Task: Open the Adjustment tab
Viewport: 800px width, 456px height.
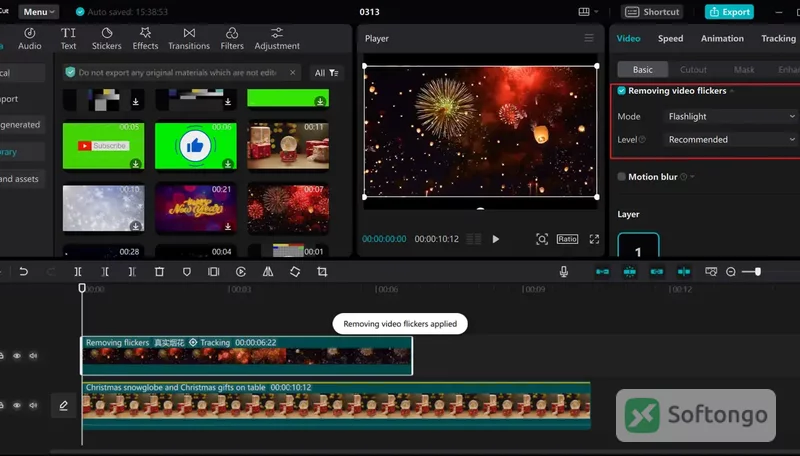Action: [x=277, y=39]
